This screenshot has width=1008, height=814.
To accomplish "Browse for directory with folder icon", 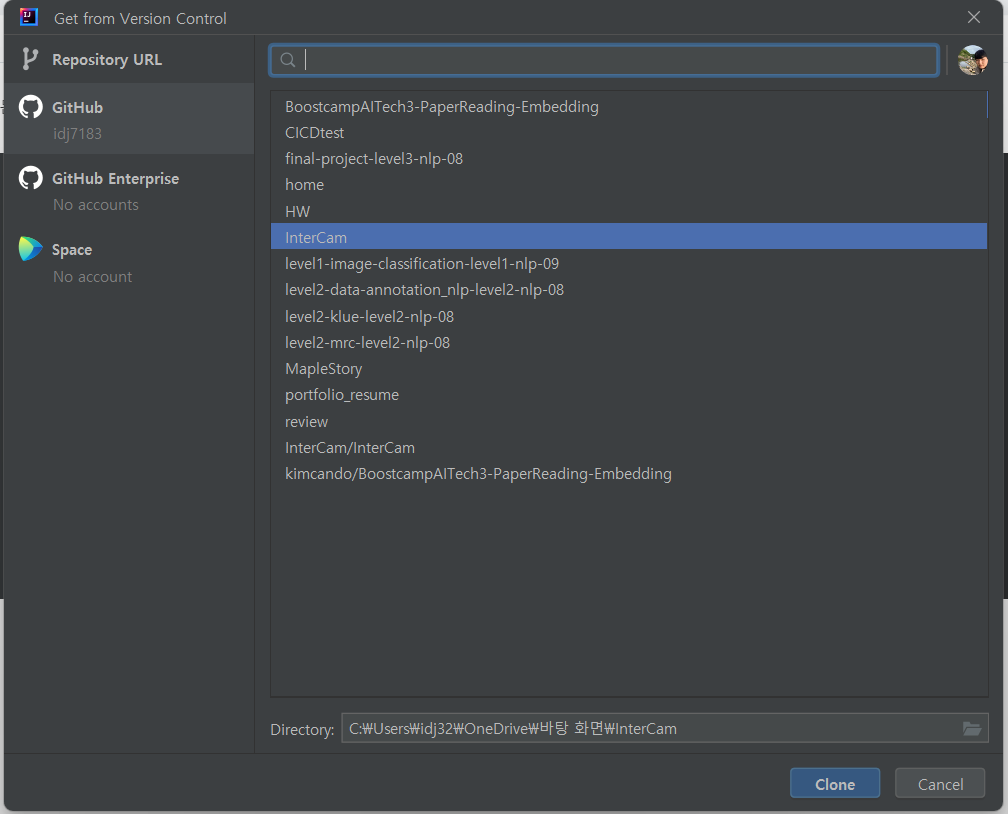I will click(x=971, y=728).
